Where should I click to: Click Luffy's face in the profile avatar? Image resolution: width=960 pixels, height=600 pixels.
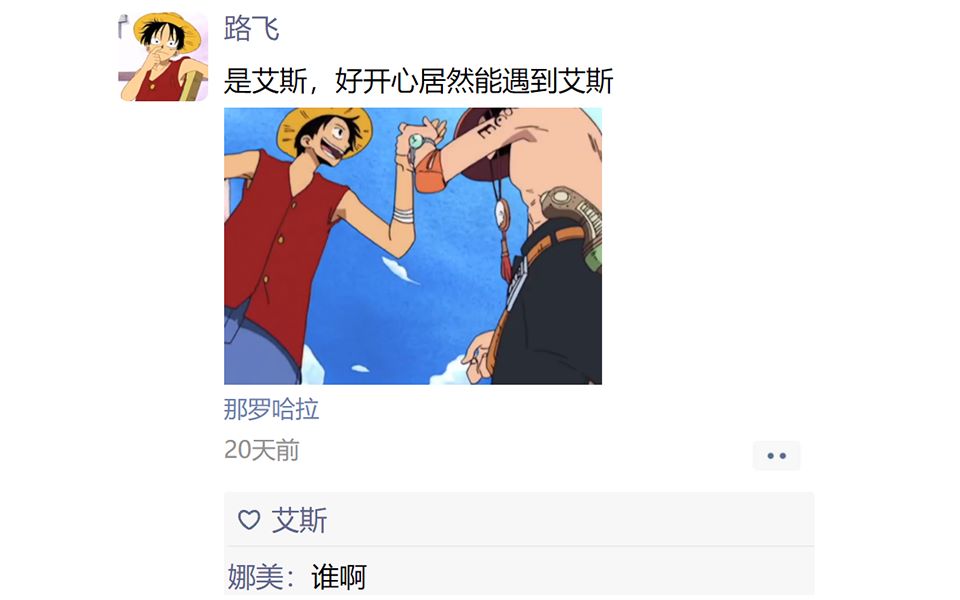(x=160, y=43)
